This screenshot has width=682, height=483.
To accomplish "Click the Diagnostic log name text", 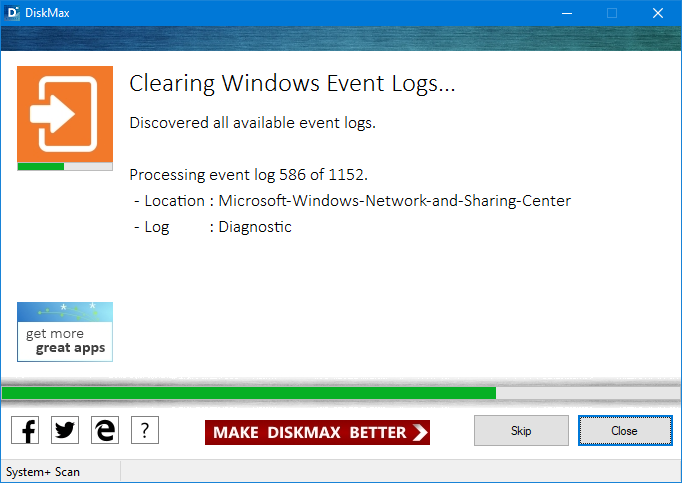I will tap(255, 227).
